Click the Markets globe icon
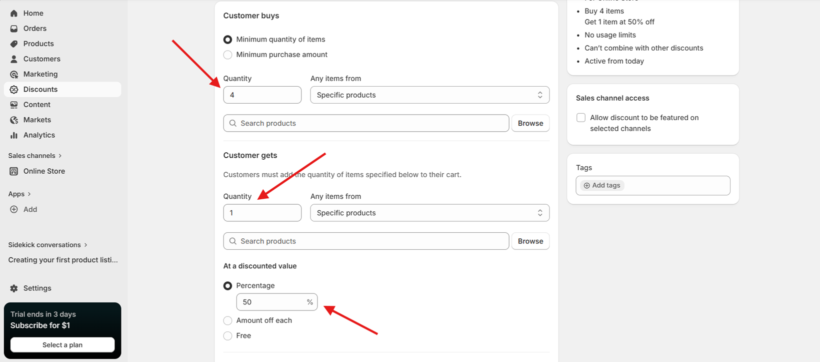The width and height of the screenshot is (820, 362). click(x=14, y=120)
